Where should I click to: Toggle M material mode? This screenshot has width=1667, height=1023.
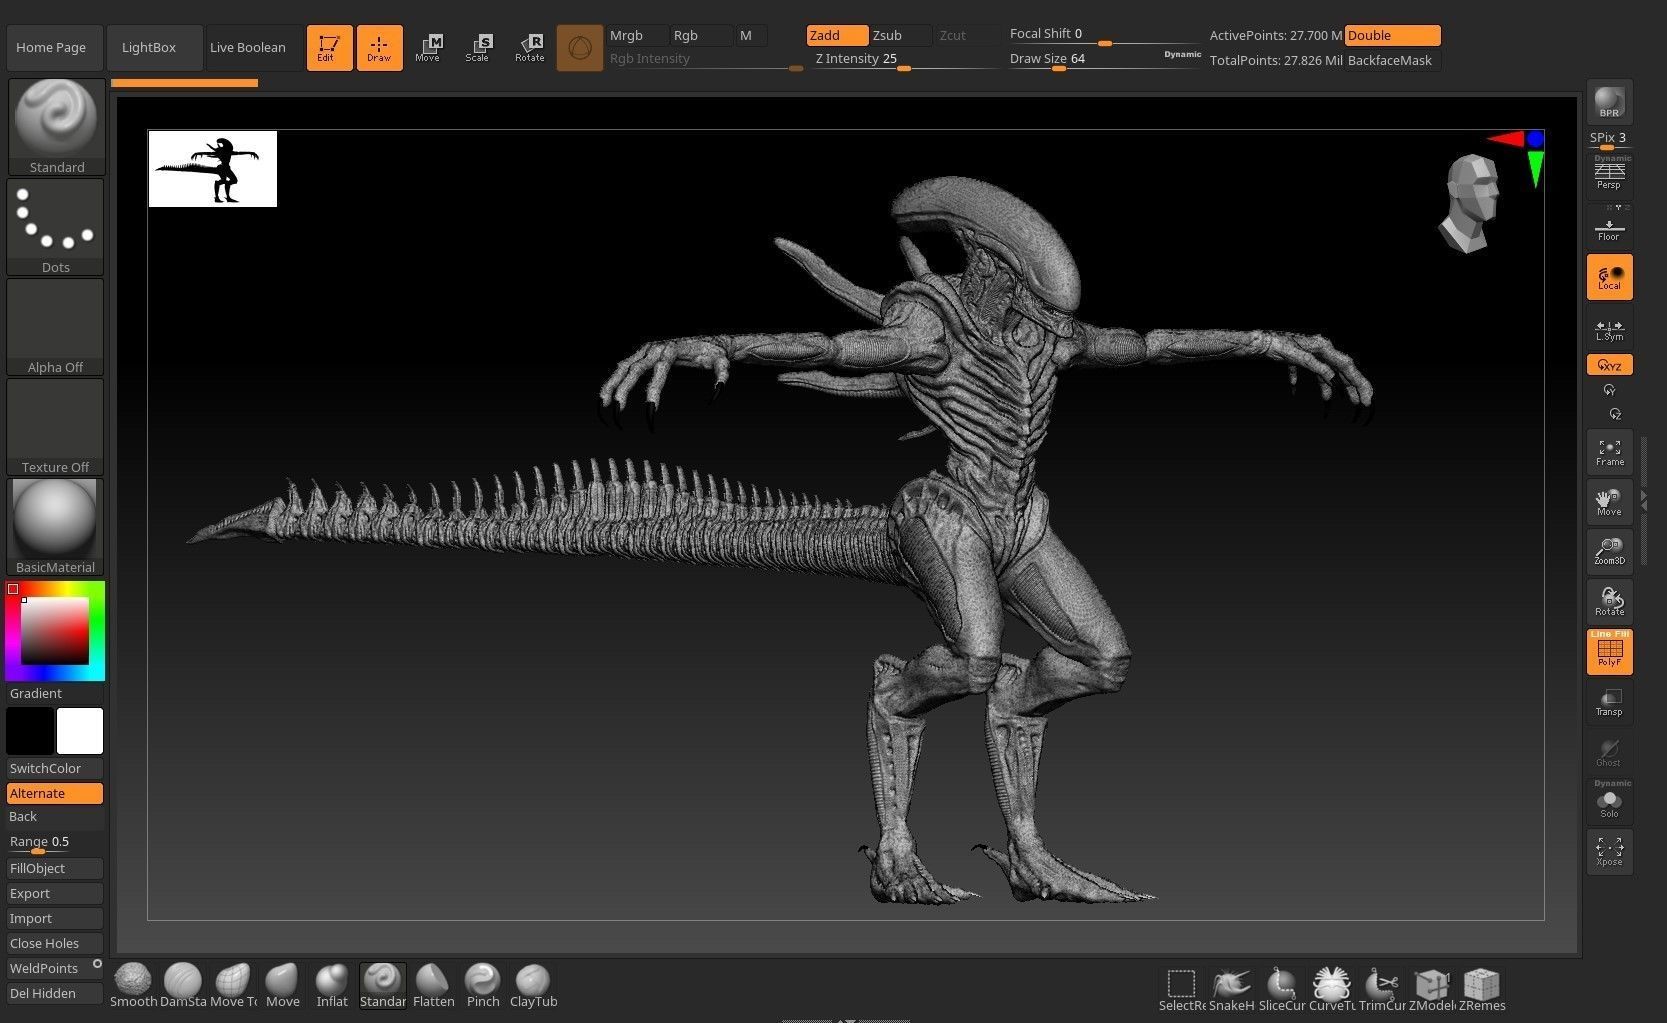coord(752,35)
